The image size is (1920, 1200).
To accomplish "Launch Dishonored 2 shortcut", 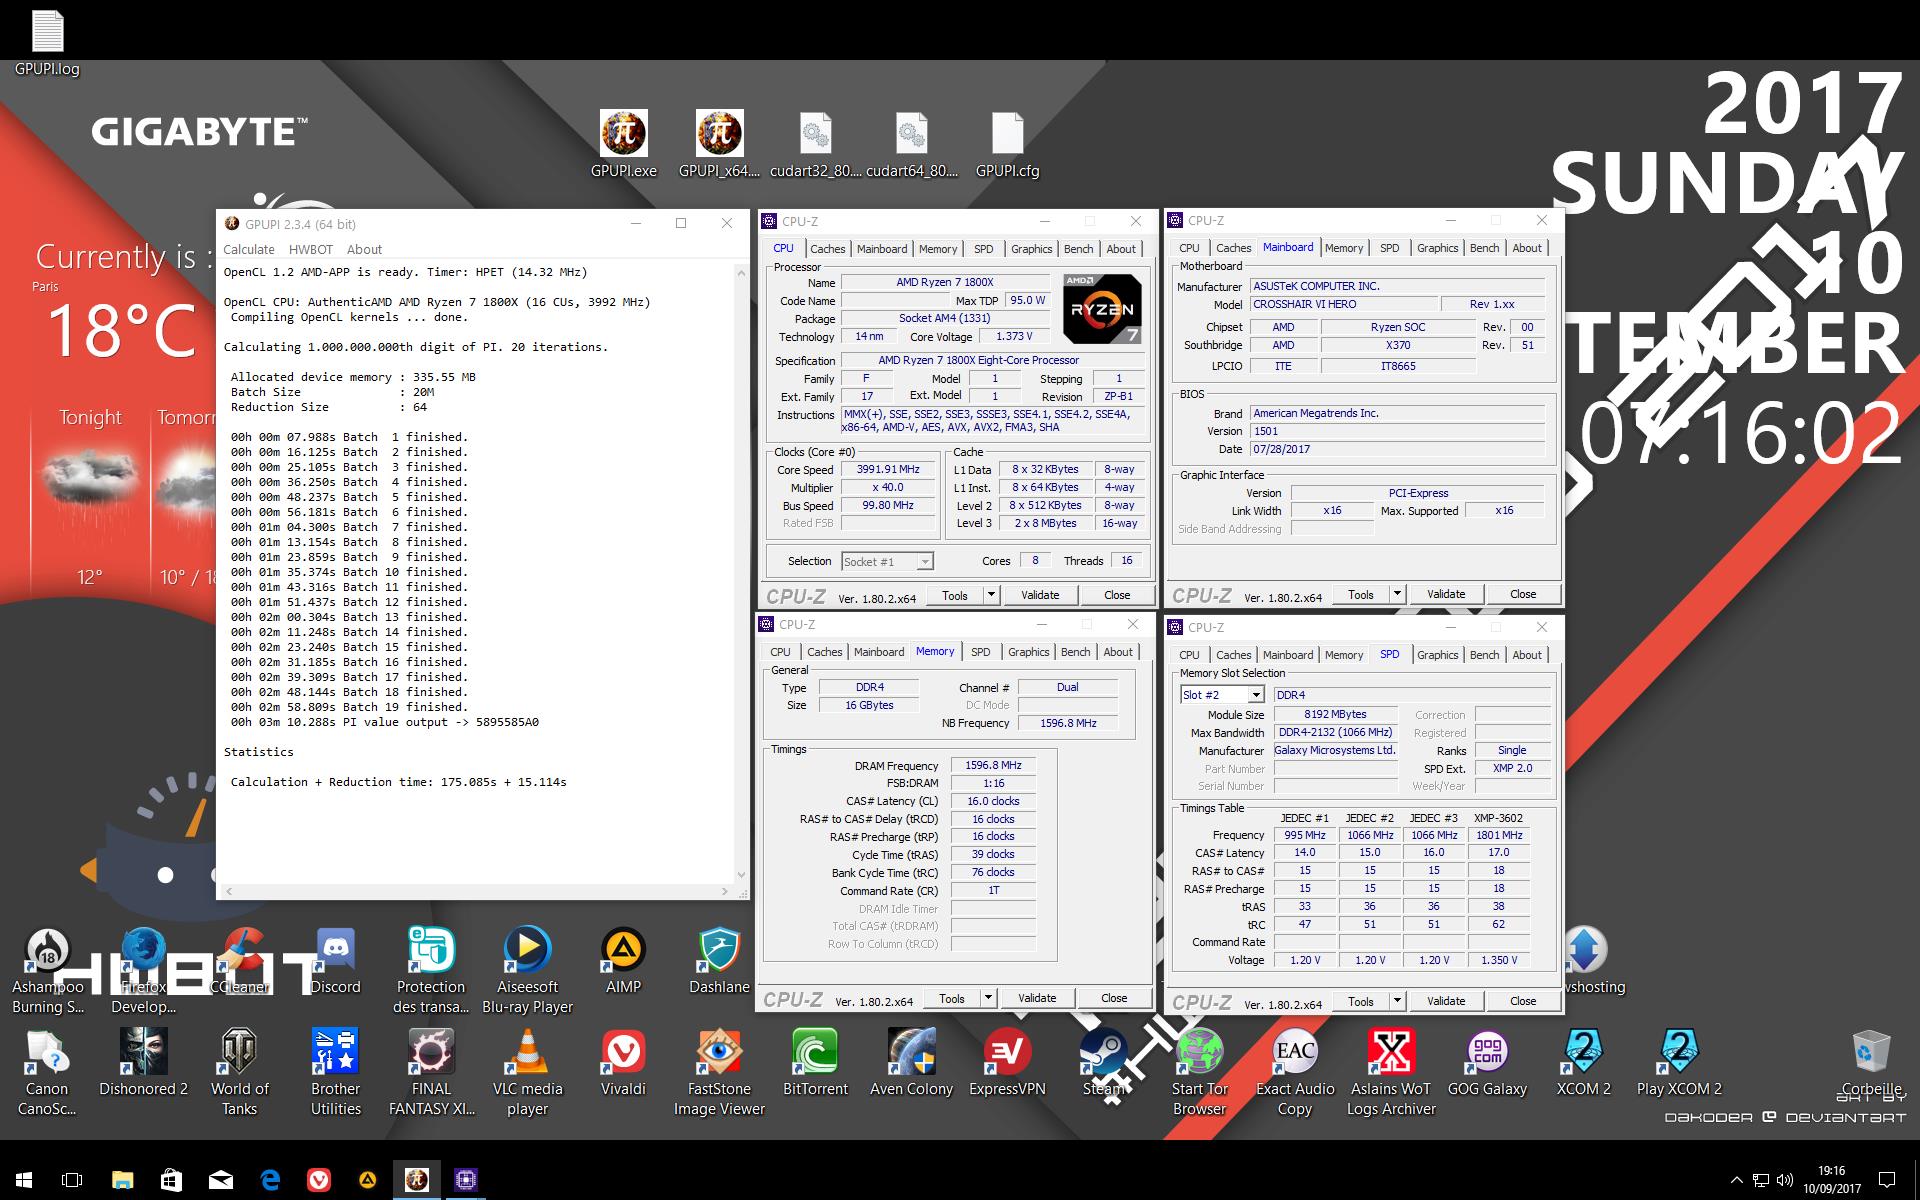I will click(x=143, y=1062).
